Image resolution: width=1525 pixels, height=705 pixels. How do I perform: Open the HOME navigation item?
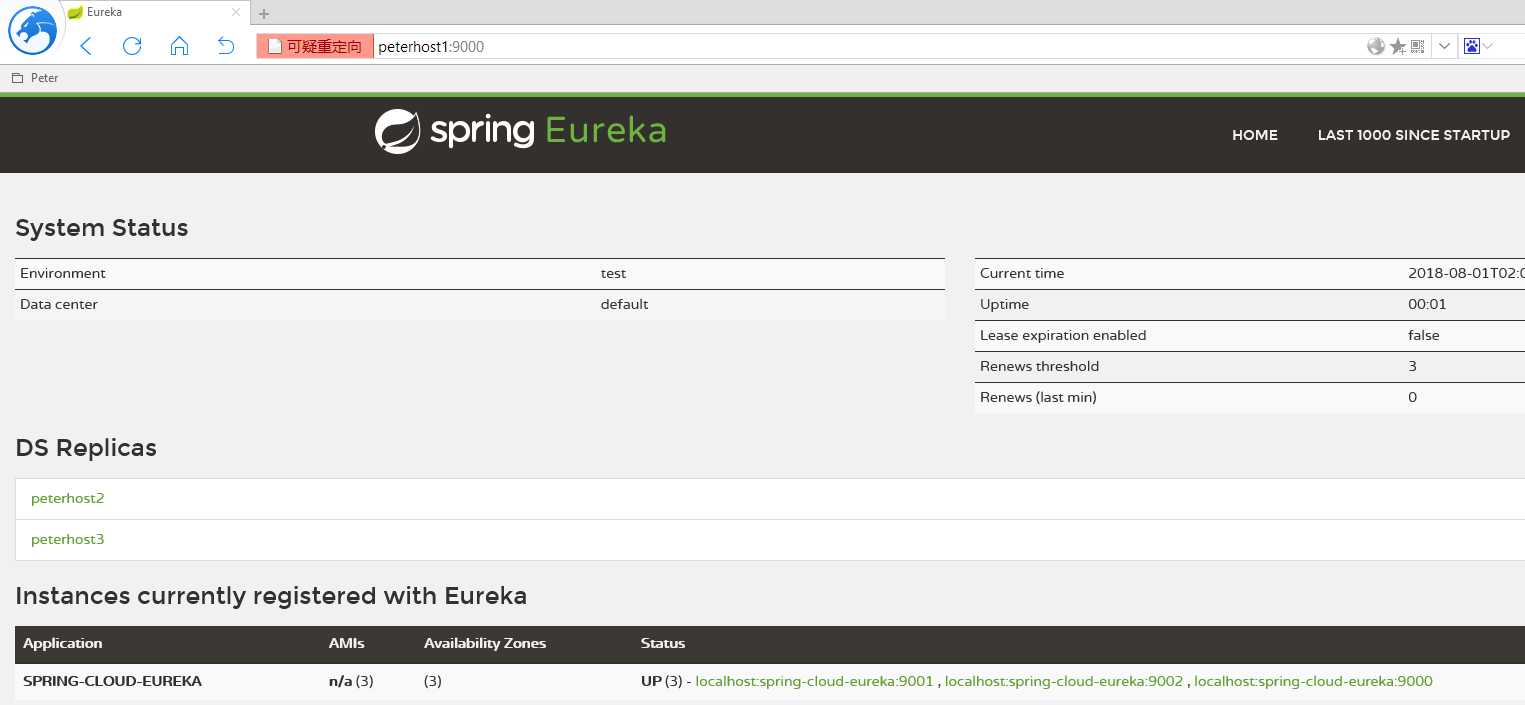1255,135
